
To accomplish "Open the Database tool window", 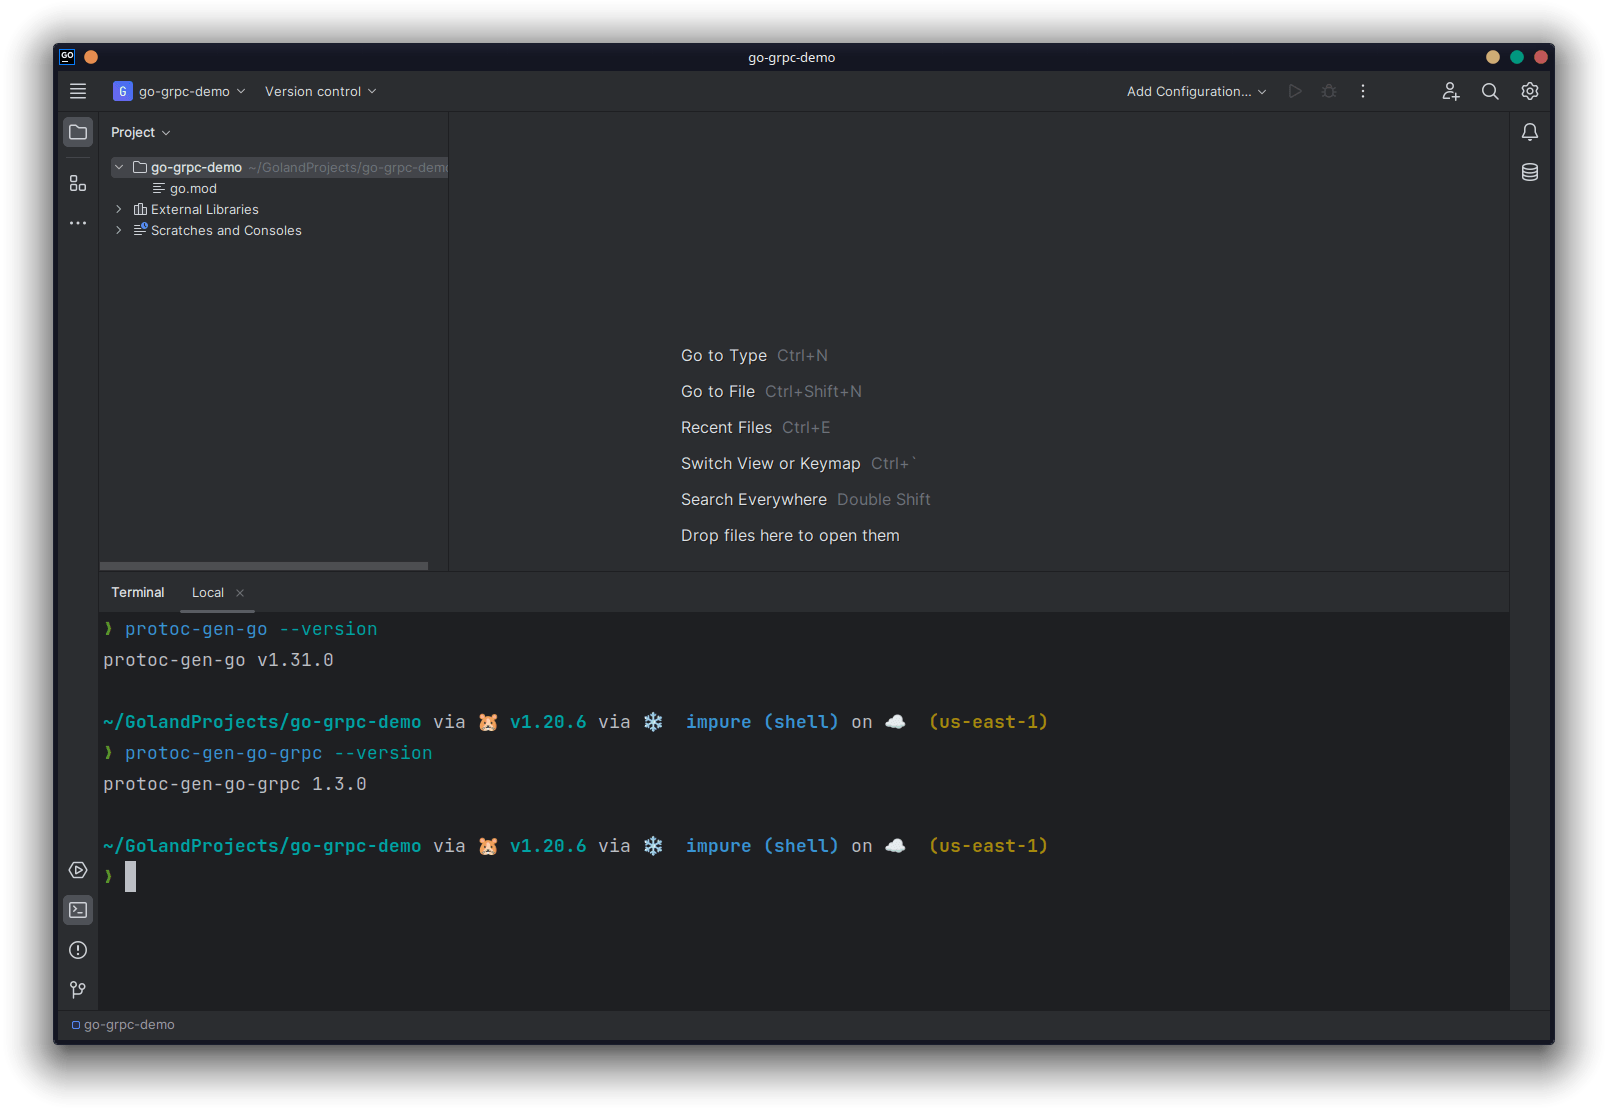I will point(1530,171).
